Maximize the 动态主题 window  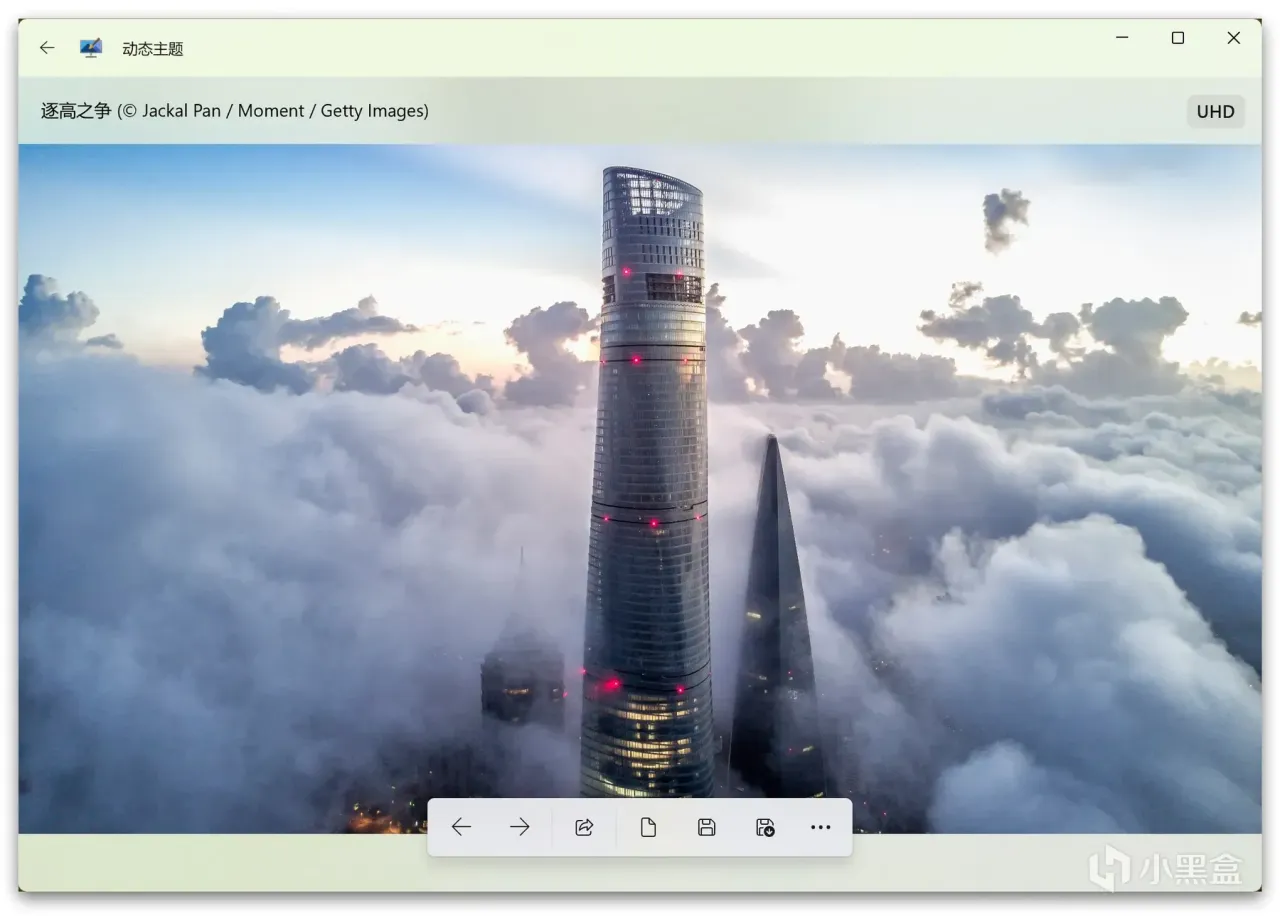pos(1178,38)
